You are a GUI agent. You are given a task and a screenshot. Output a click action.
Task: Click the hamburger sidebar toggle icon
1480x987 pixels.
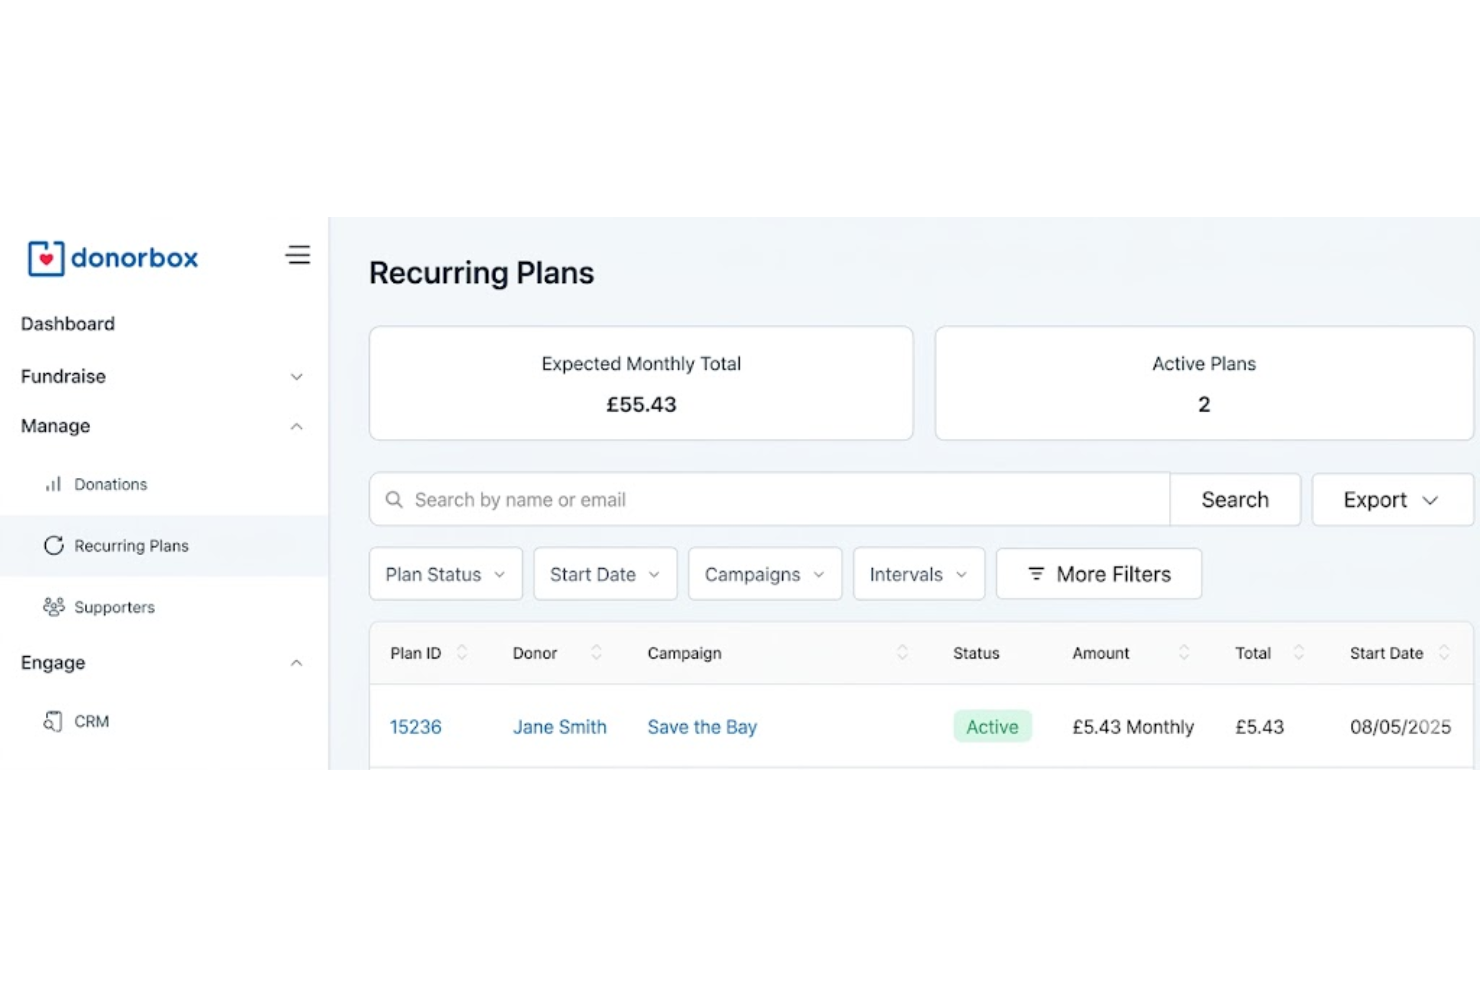(297, 255)
